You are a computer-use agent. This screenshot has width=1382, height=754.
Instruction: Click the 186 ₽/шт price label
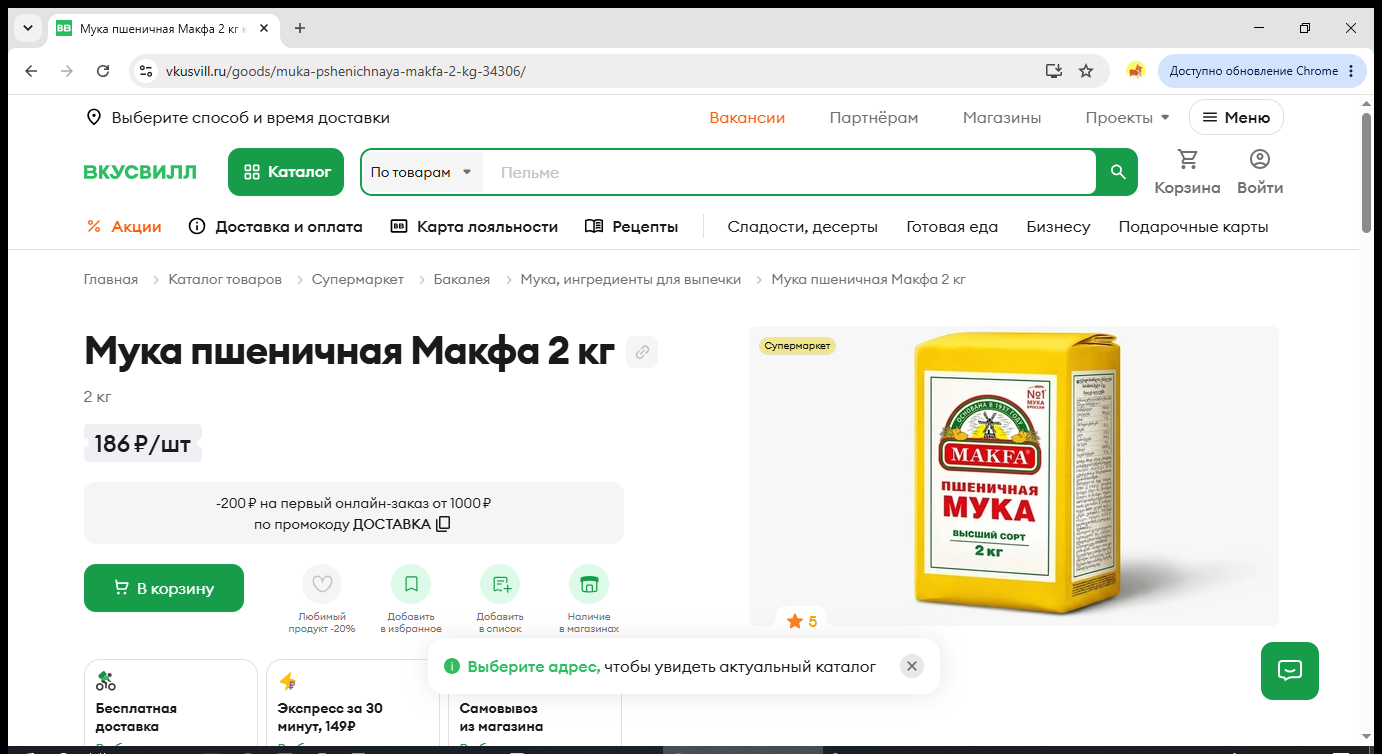[143, 444]
